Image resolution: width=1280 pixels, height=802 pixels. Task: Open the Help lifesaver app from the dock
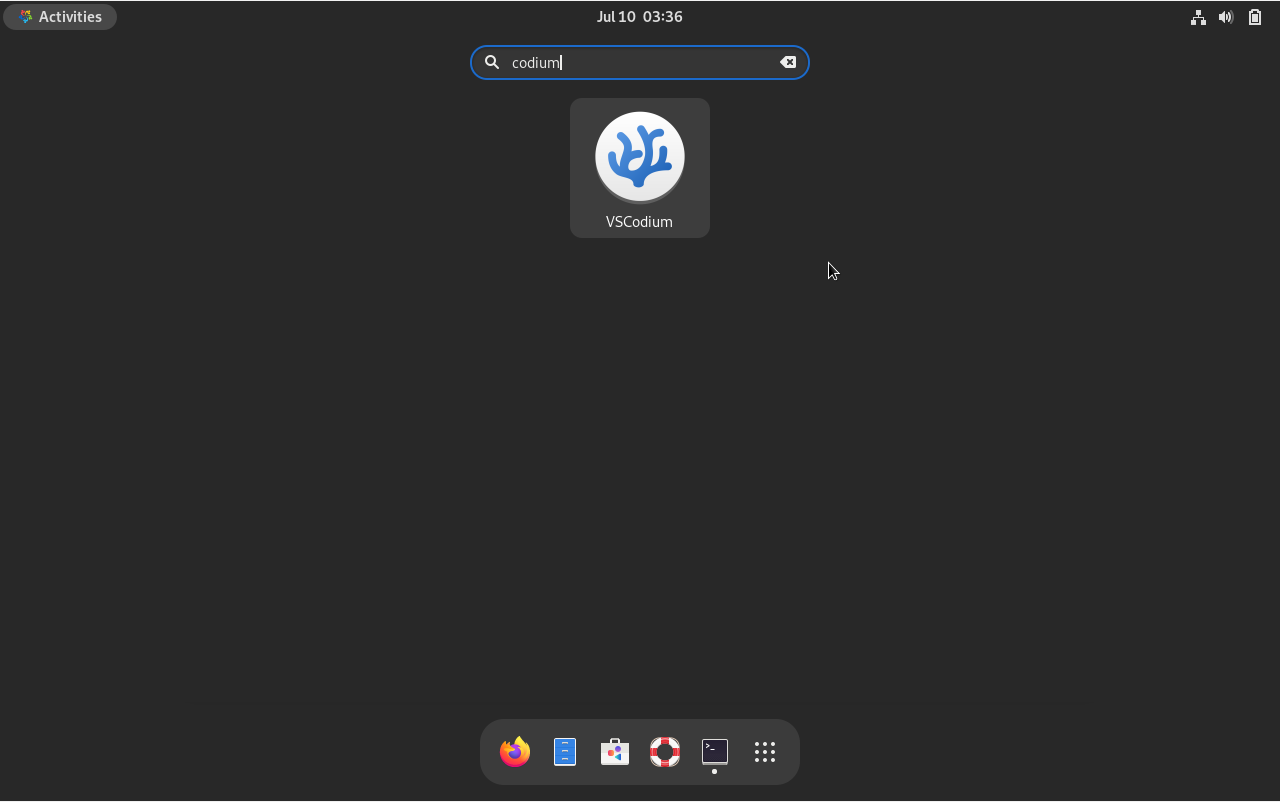pos(664,752)
